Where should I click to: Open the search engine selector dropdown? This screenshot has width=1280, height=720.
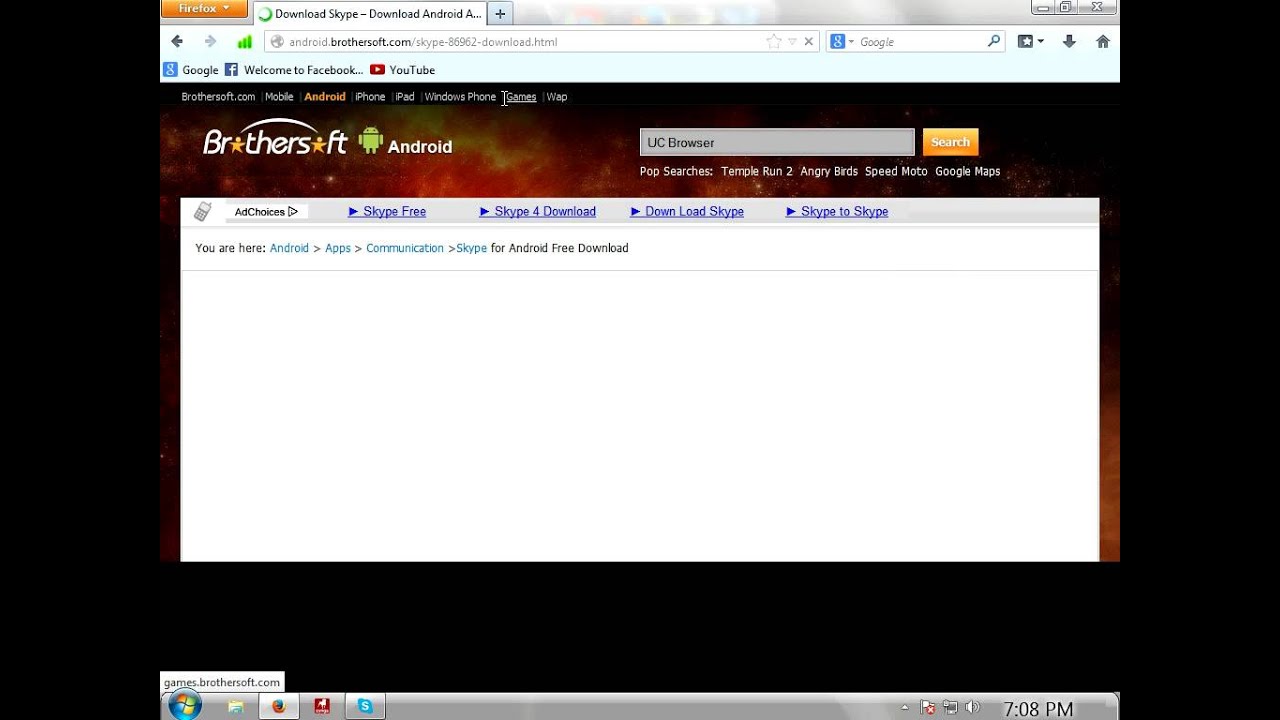coord(842,41)
